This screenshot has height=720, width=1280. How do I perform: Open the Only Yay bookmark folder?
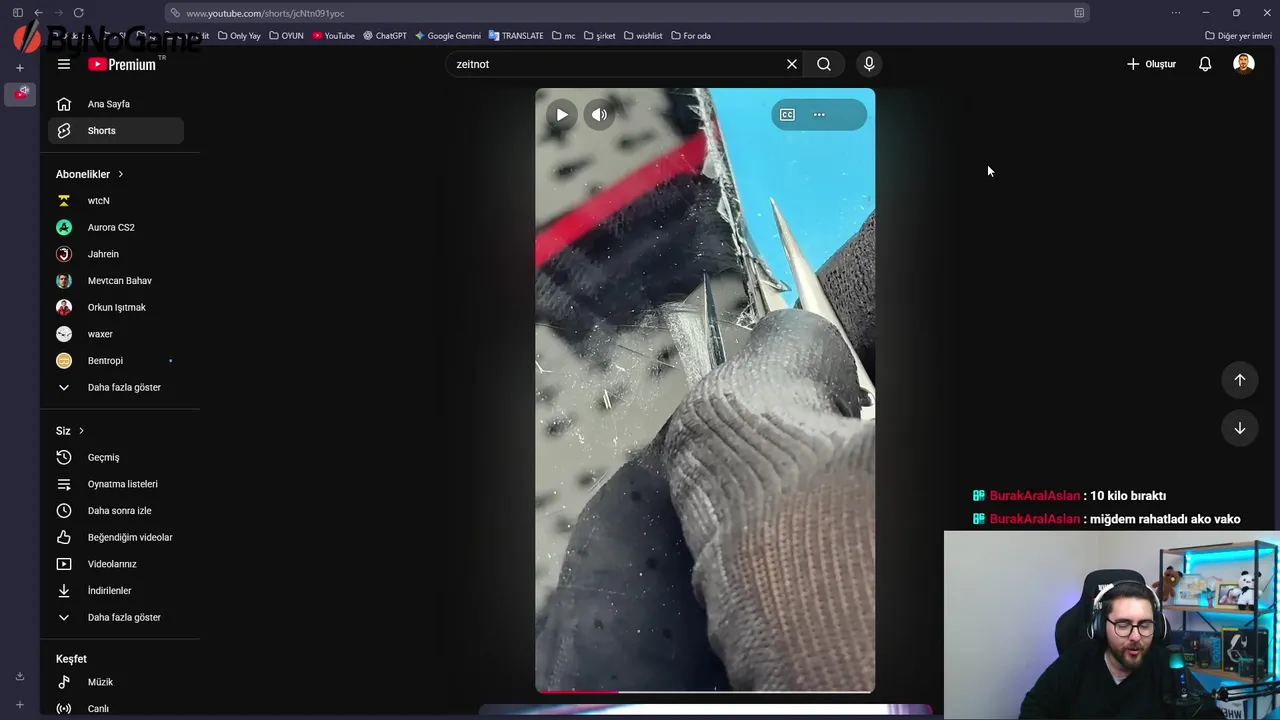click(239, 36)
